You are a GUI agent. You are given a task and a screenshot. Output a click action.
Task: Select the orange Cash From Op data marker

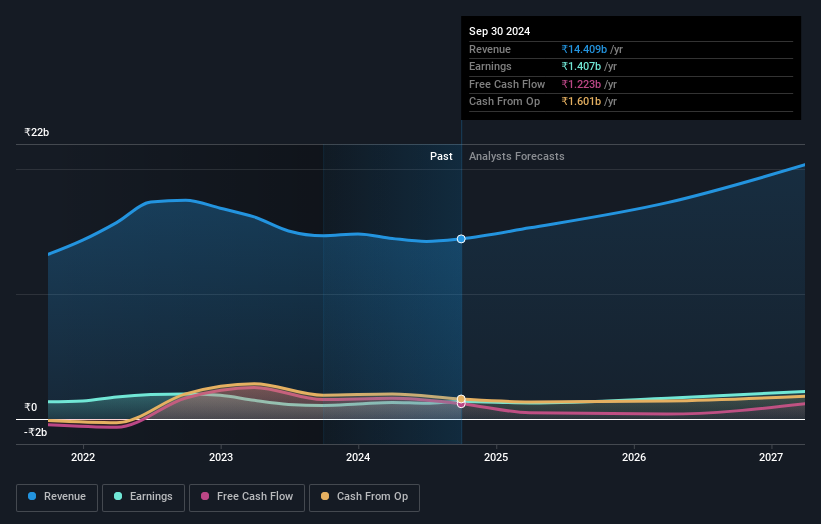pyautogui.click(x=461, y=399)
